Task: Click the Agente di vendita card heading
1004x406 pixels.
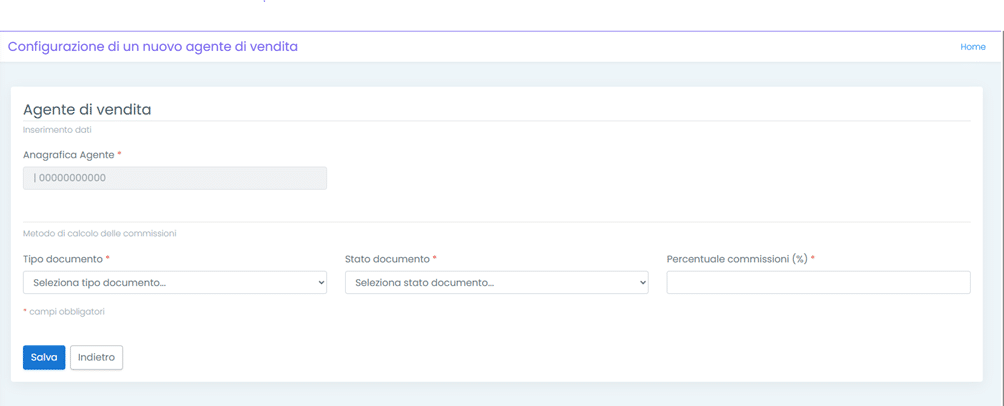Action: click(87, 110)
